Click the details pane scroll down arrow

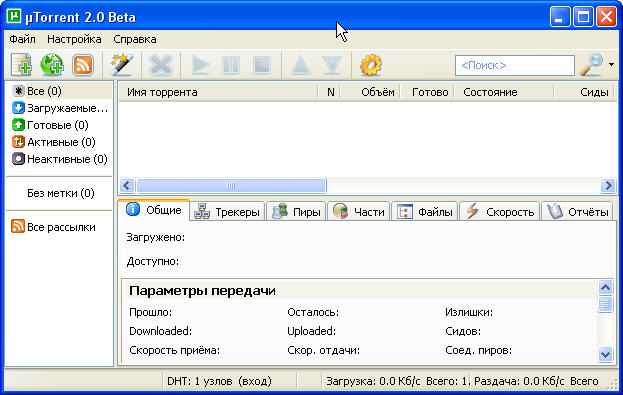click(x=606, y=354)
